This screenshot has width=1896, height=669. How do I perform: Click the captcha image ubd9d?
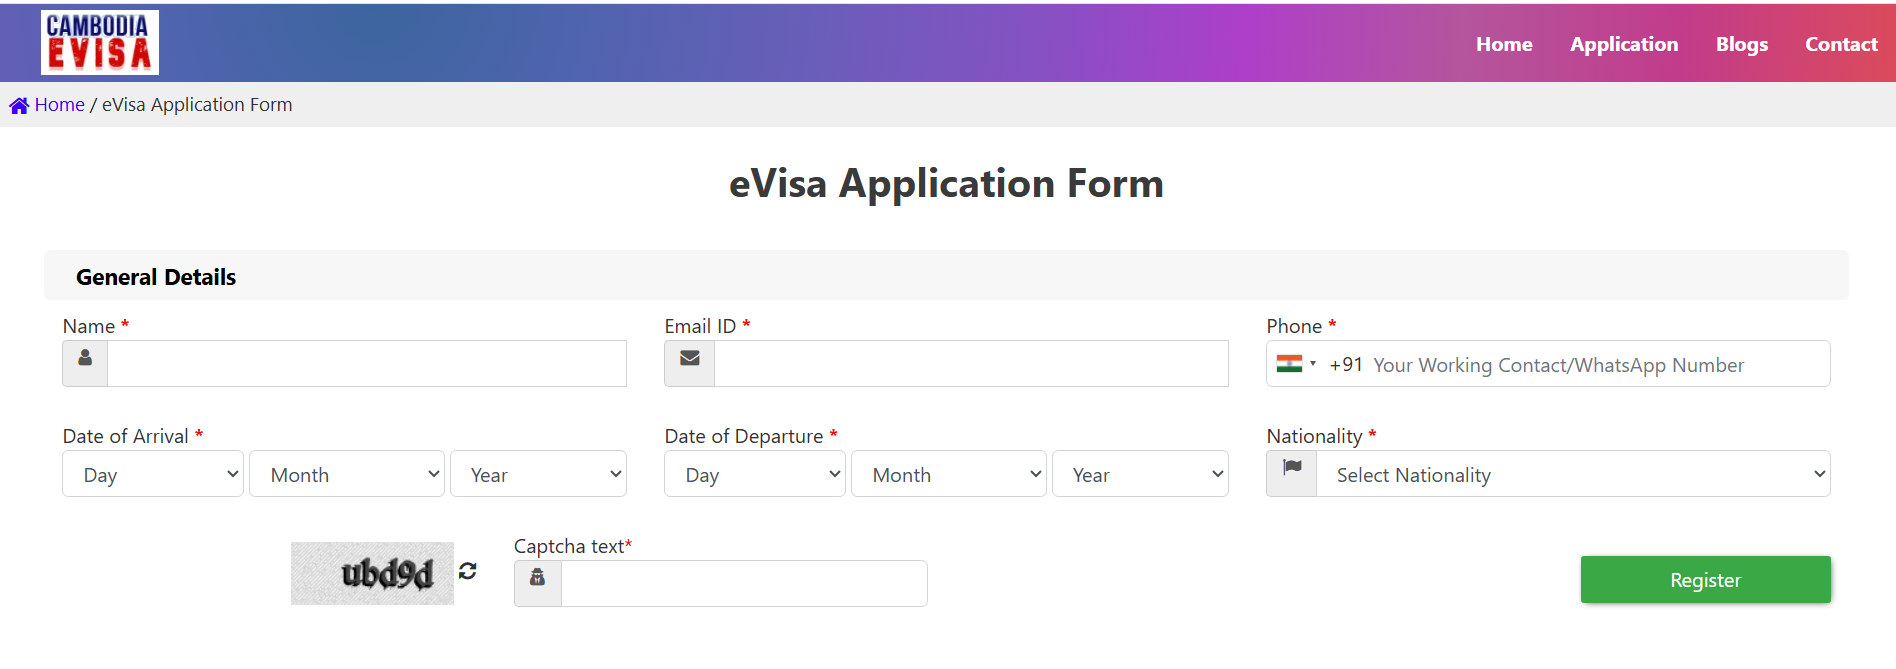tap(372, 574)
